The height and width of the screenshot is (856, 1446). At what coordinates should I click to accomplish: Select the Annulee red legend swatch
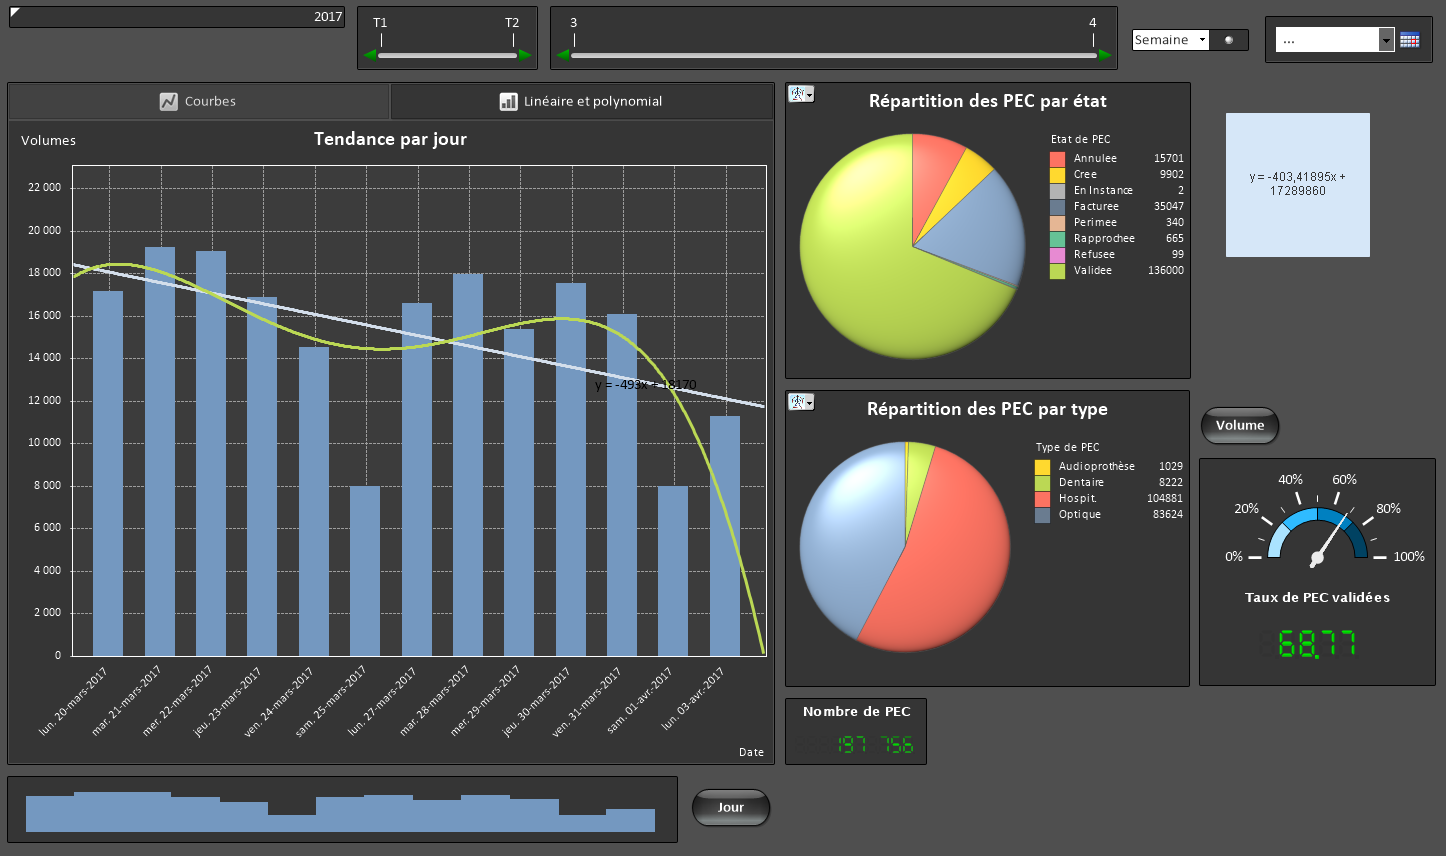pyautogui.click(x=1057, y=159)
